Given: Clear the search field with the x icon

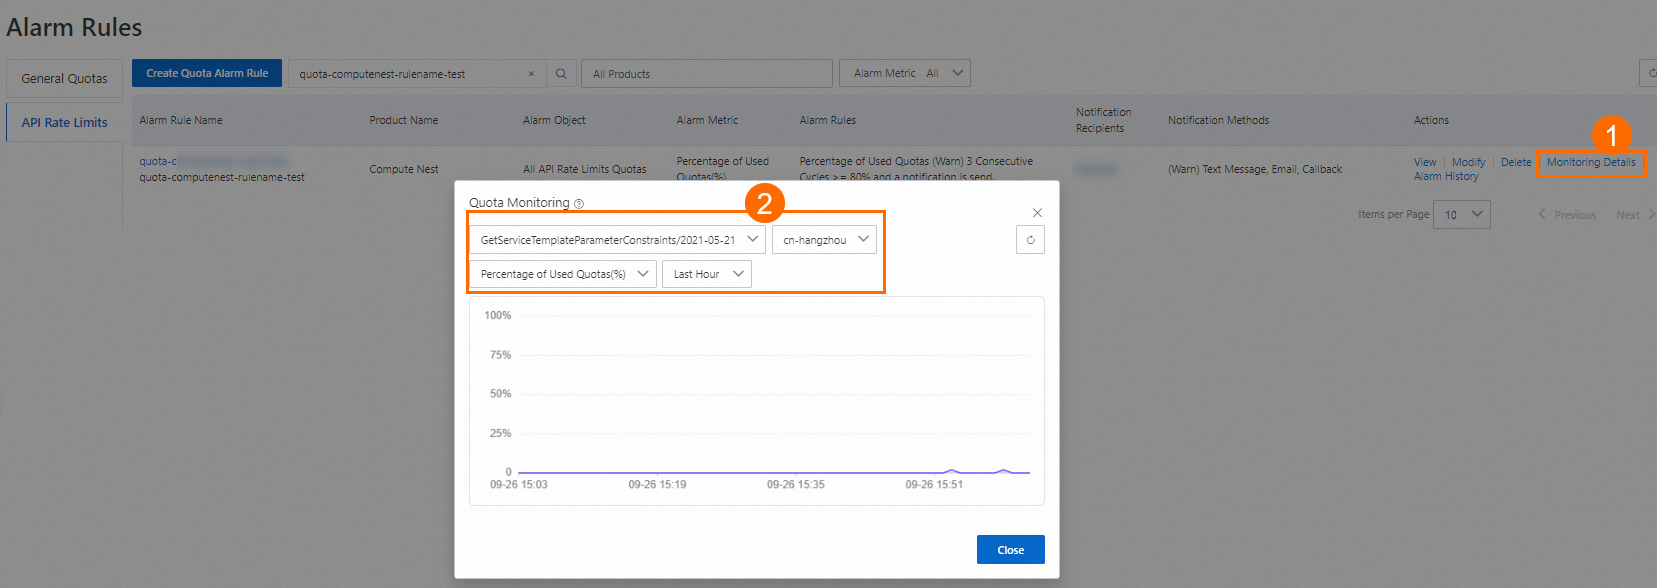Looking at the screenshot, I should click(x=531, y=73).
